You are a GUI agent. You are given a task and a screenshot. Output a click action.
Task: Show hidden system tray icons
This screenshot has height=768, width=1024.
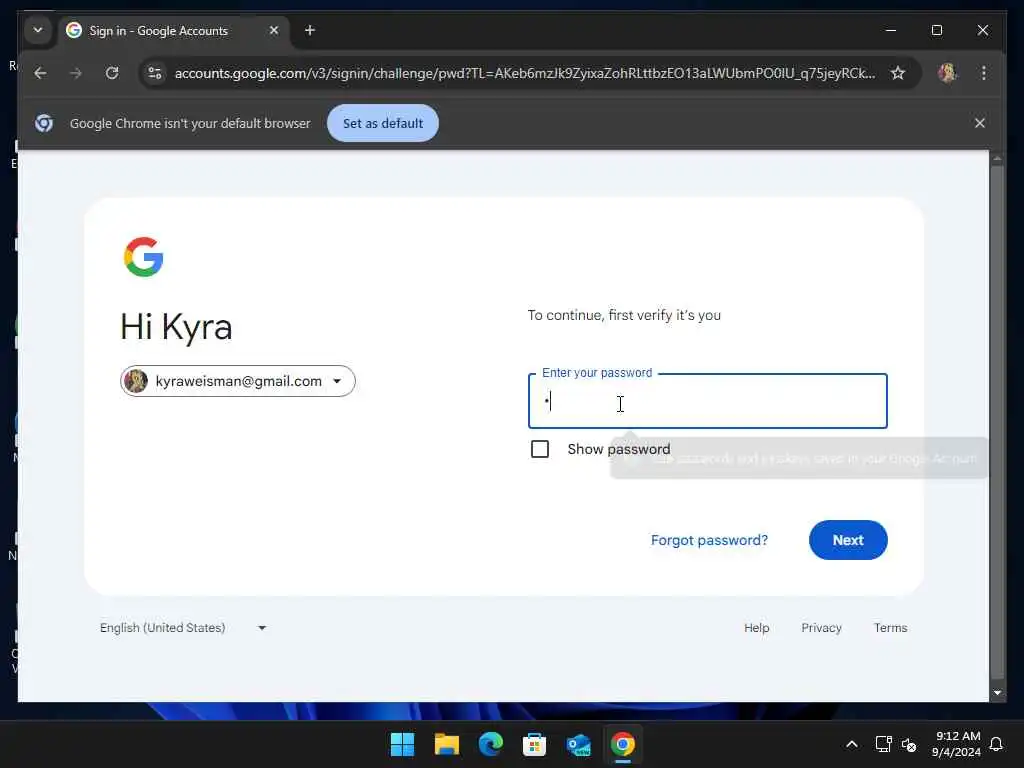pos(852,744)
